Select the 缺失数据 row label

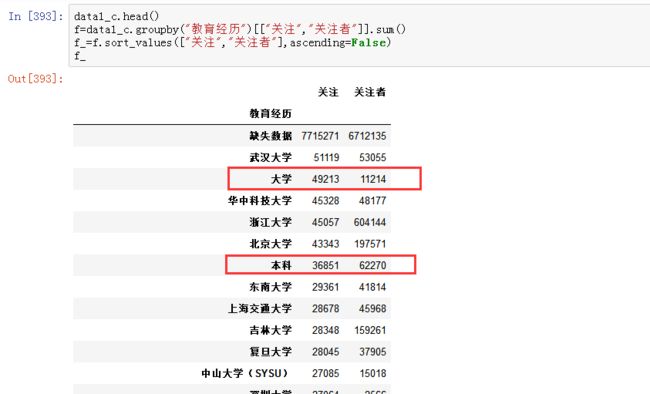270,136
